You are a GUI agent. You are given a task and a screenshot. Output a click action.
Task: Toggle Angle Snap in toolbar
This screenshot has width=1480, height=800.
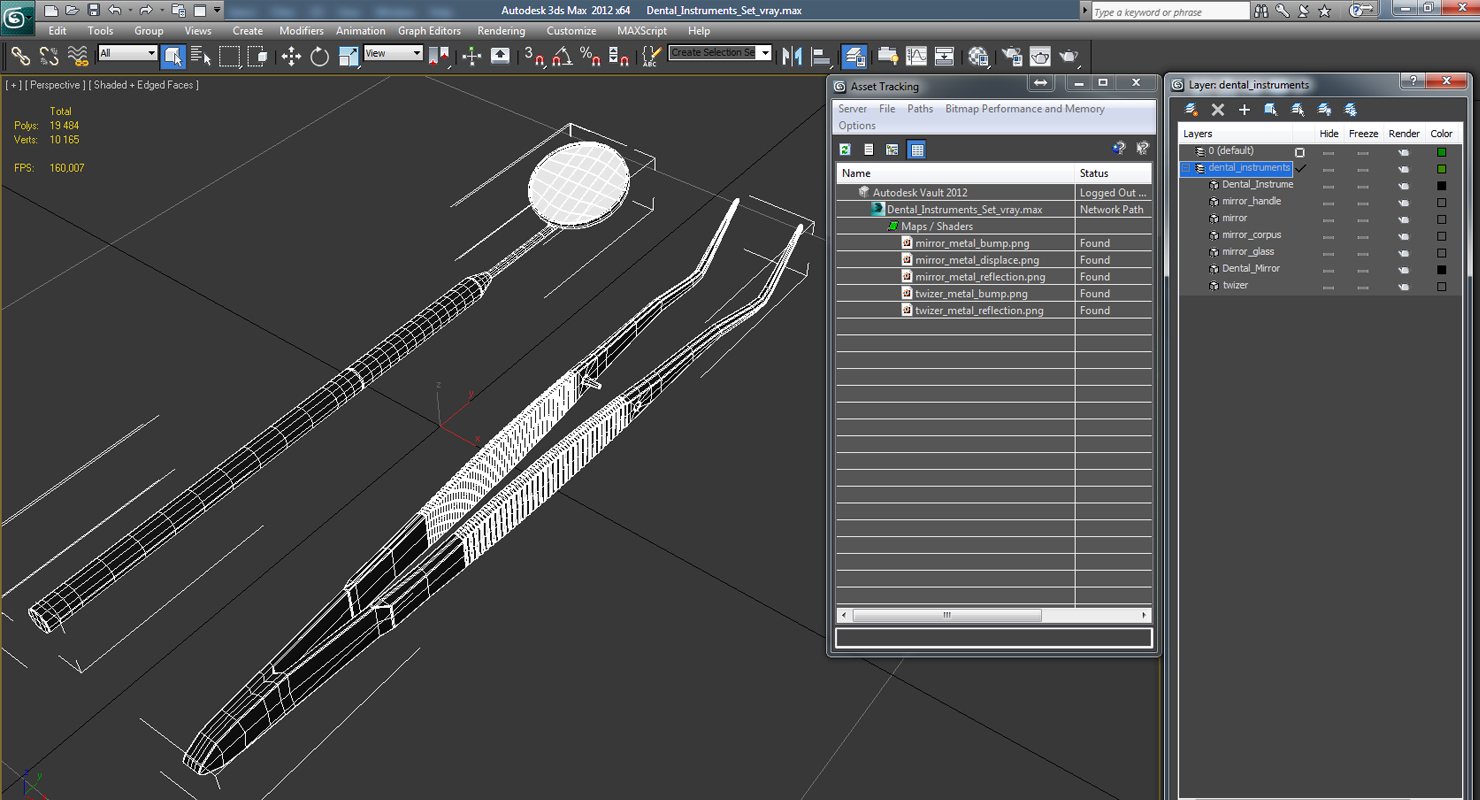pyautogui.click(x=562, y=56)
